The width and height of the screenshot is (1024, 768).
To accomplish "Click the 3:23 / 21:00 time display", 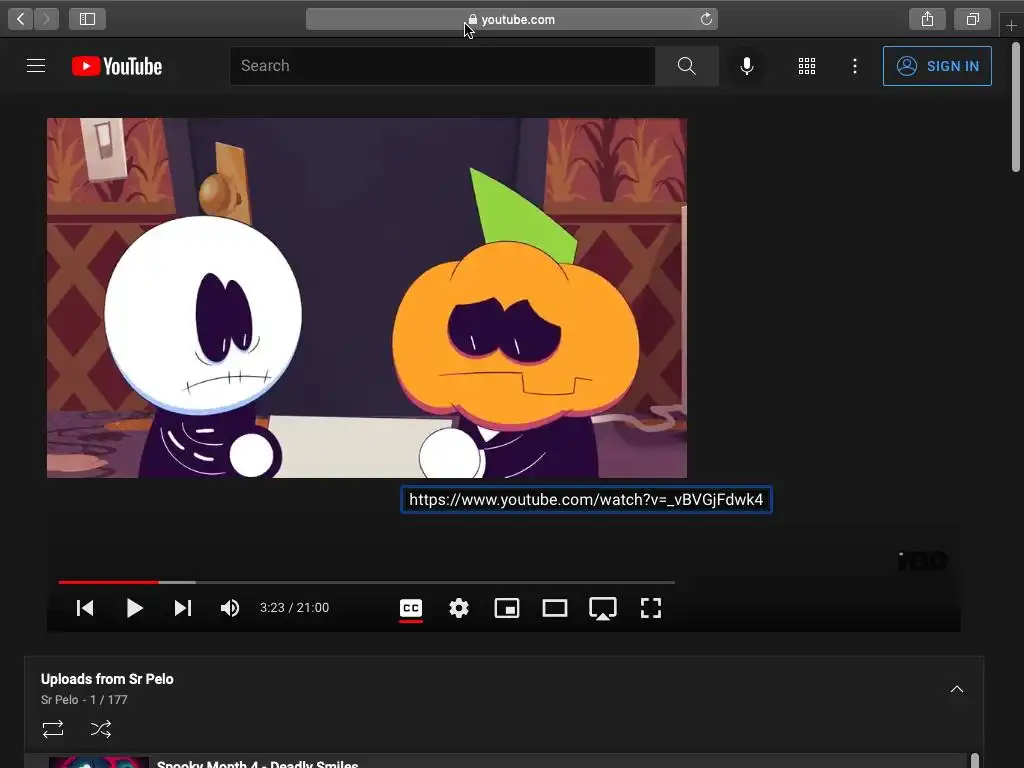I will tap(295, 608).
